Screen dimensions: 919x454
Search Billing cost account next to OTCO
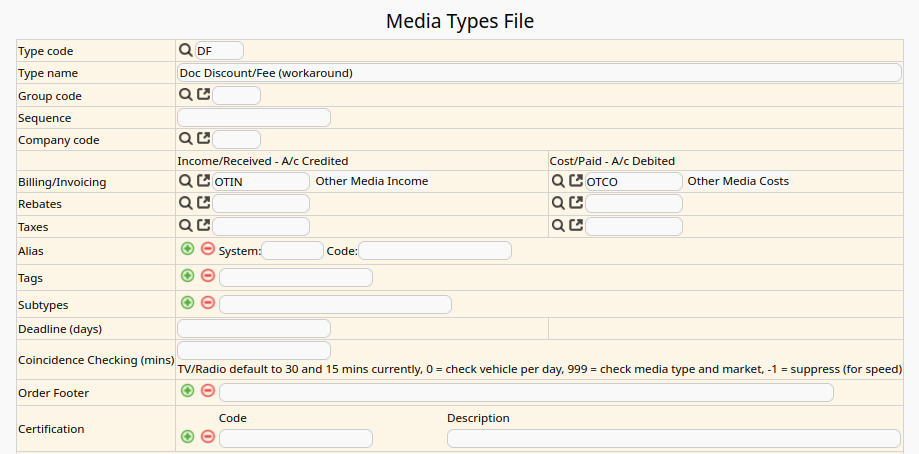point(559,181)
